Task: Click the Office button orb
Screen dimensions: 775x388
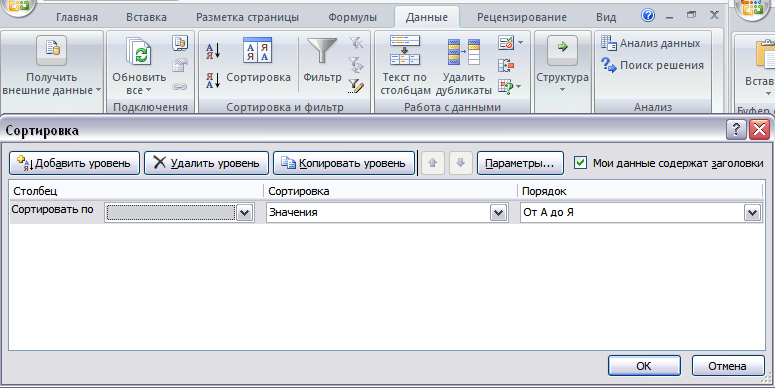Action: 19,6
